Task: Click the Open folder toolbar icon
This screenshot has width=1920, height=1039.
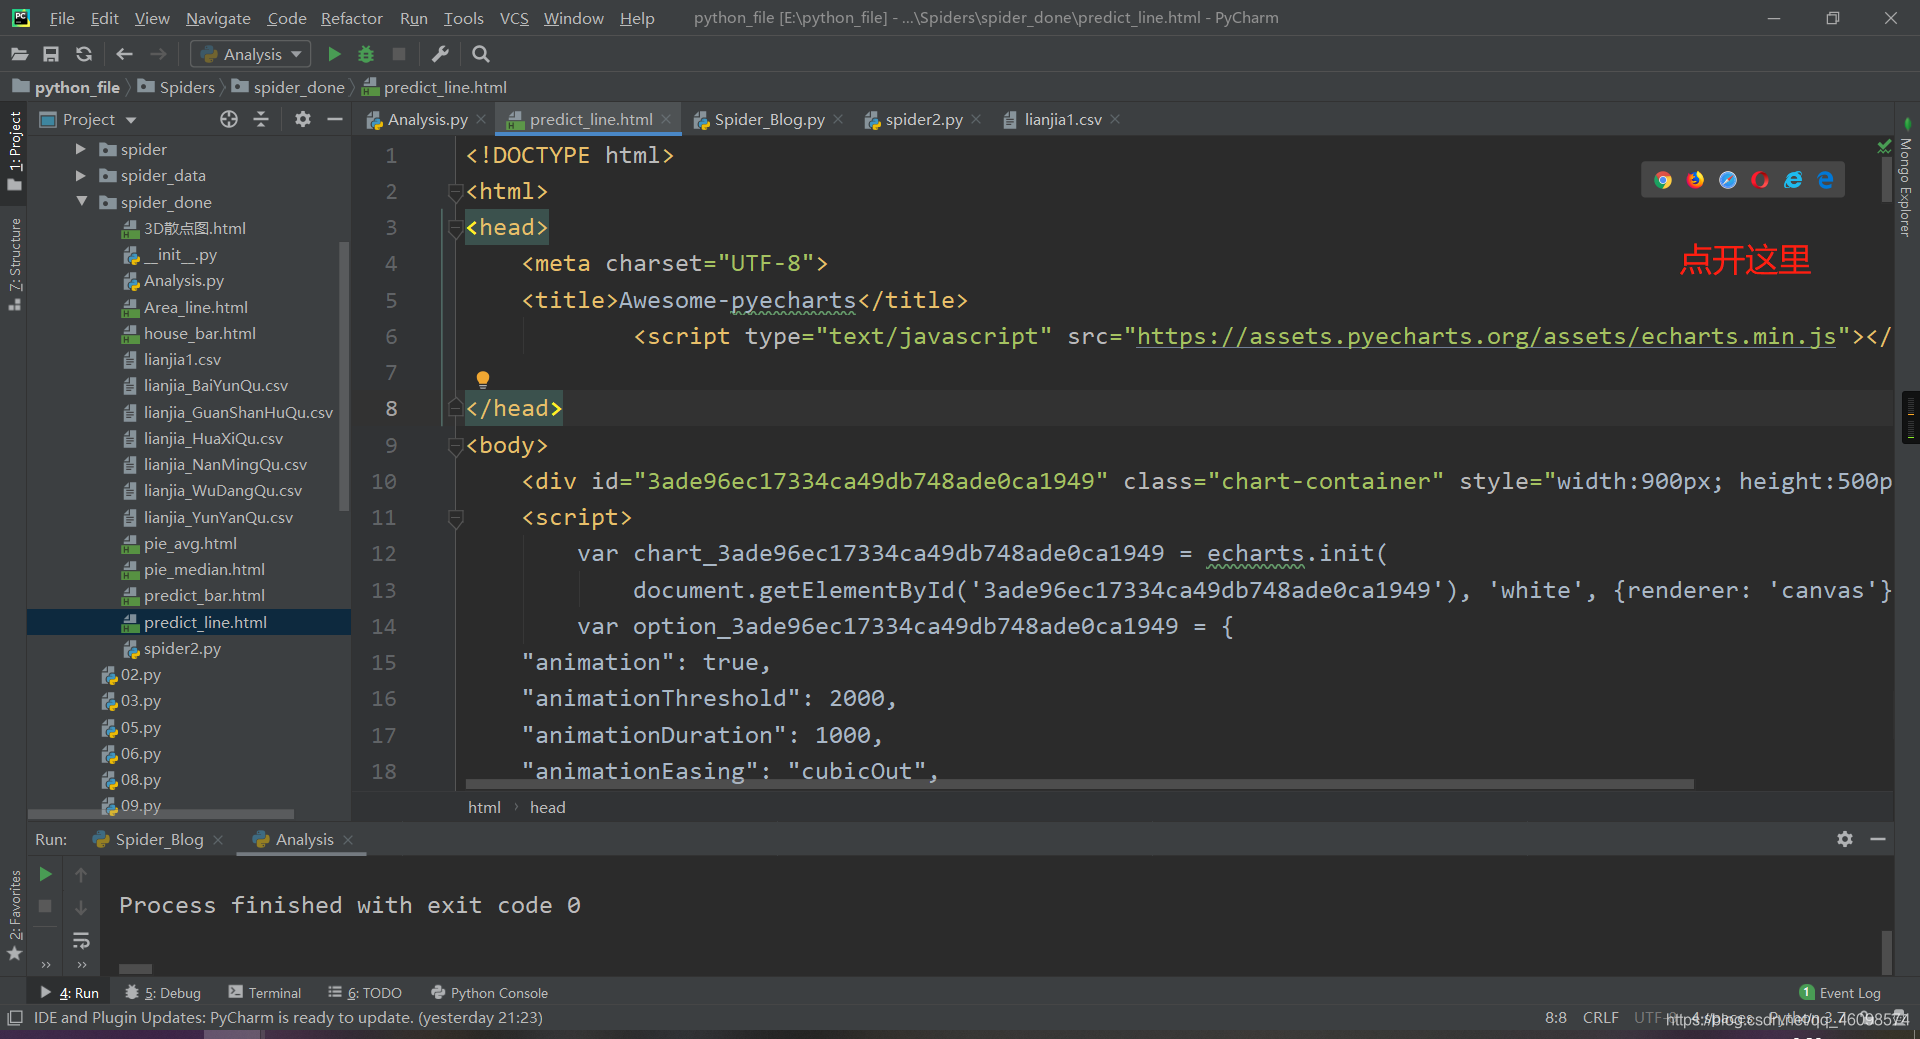Action: pos(19,54)
